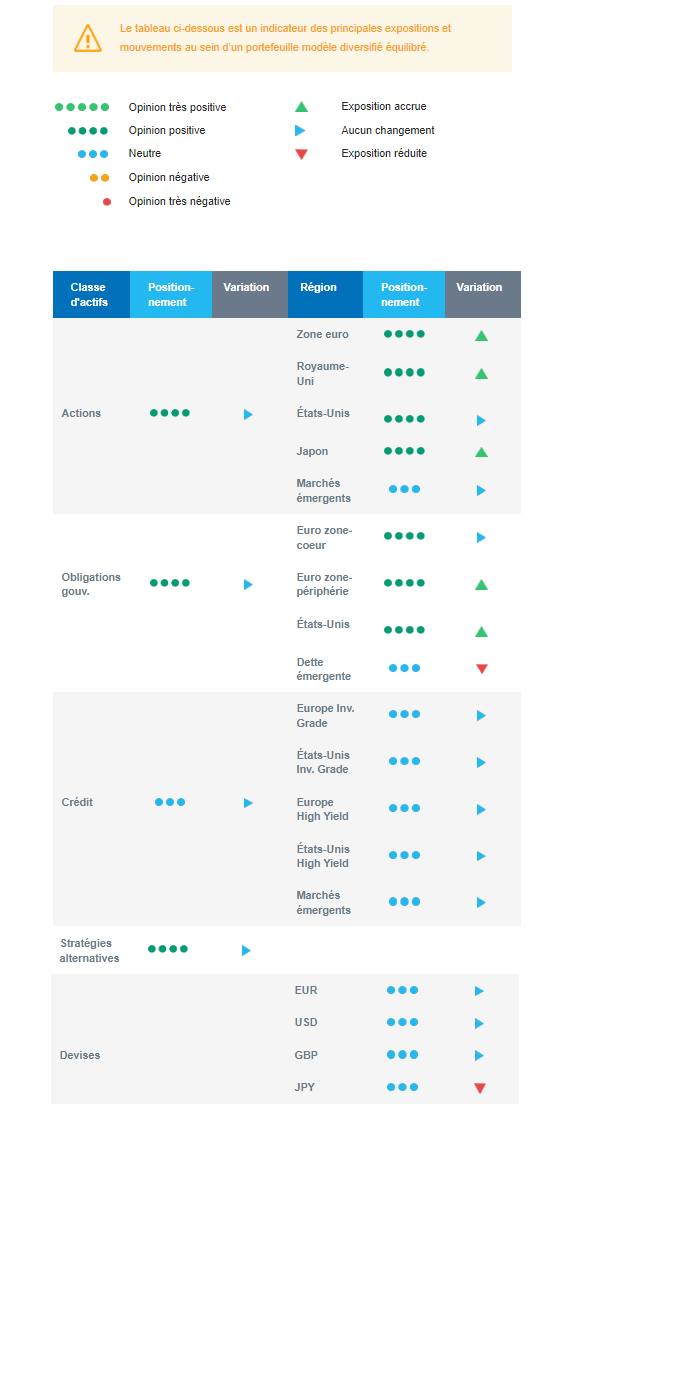Click the orange warning triangle icon

click(88, 38)
